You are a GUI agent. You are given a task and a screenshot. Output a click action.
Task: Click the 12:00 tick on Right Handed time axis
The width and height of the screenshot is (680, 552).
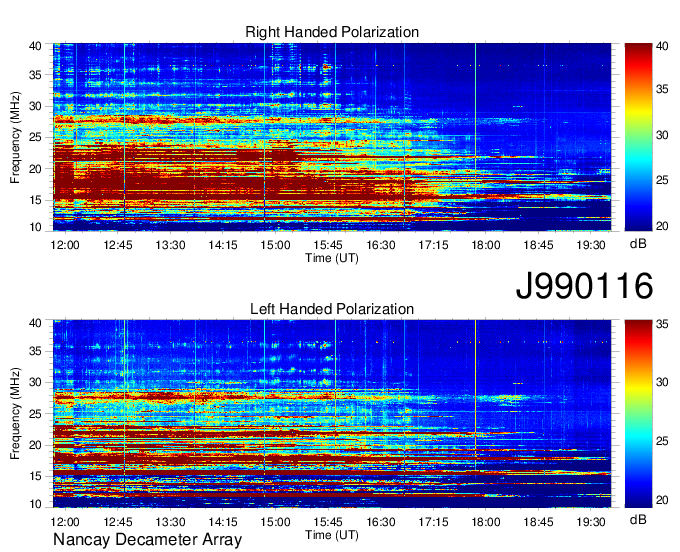click(65, 245)
